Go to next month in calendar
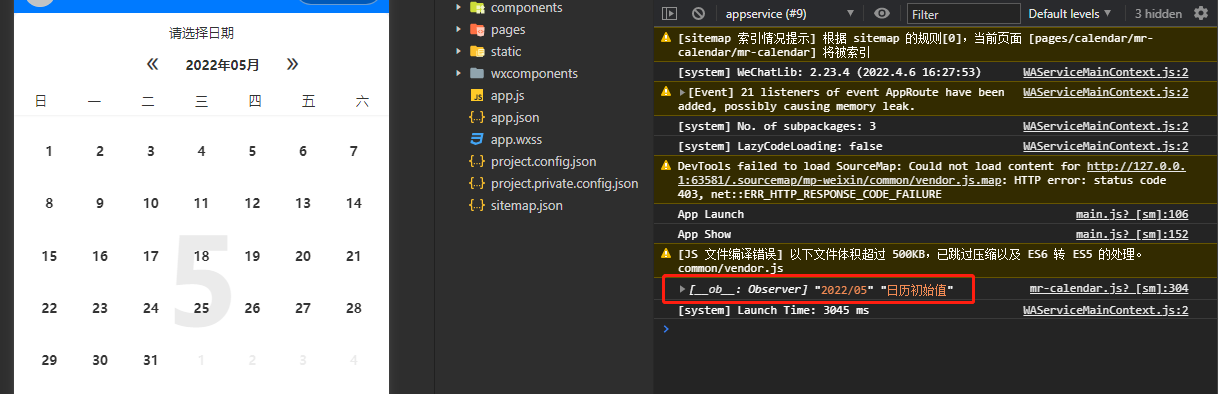Screen dimensions: 1218x394 coord(292,65)
